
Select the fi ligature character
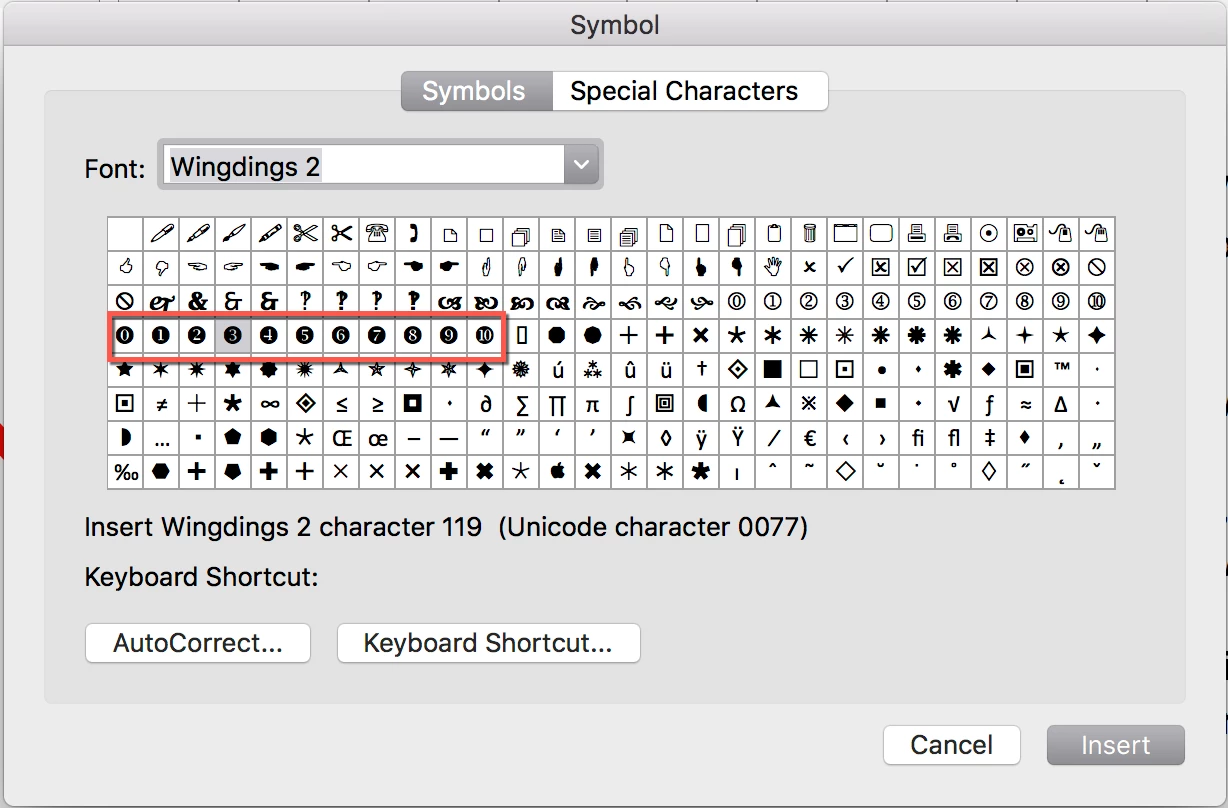click(917, 438)
